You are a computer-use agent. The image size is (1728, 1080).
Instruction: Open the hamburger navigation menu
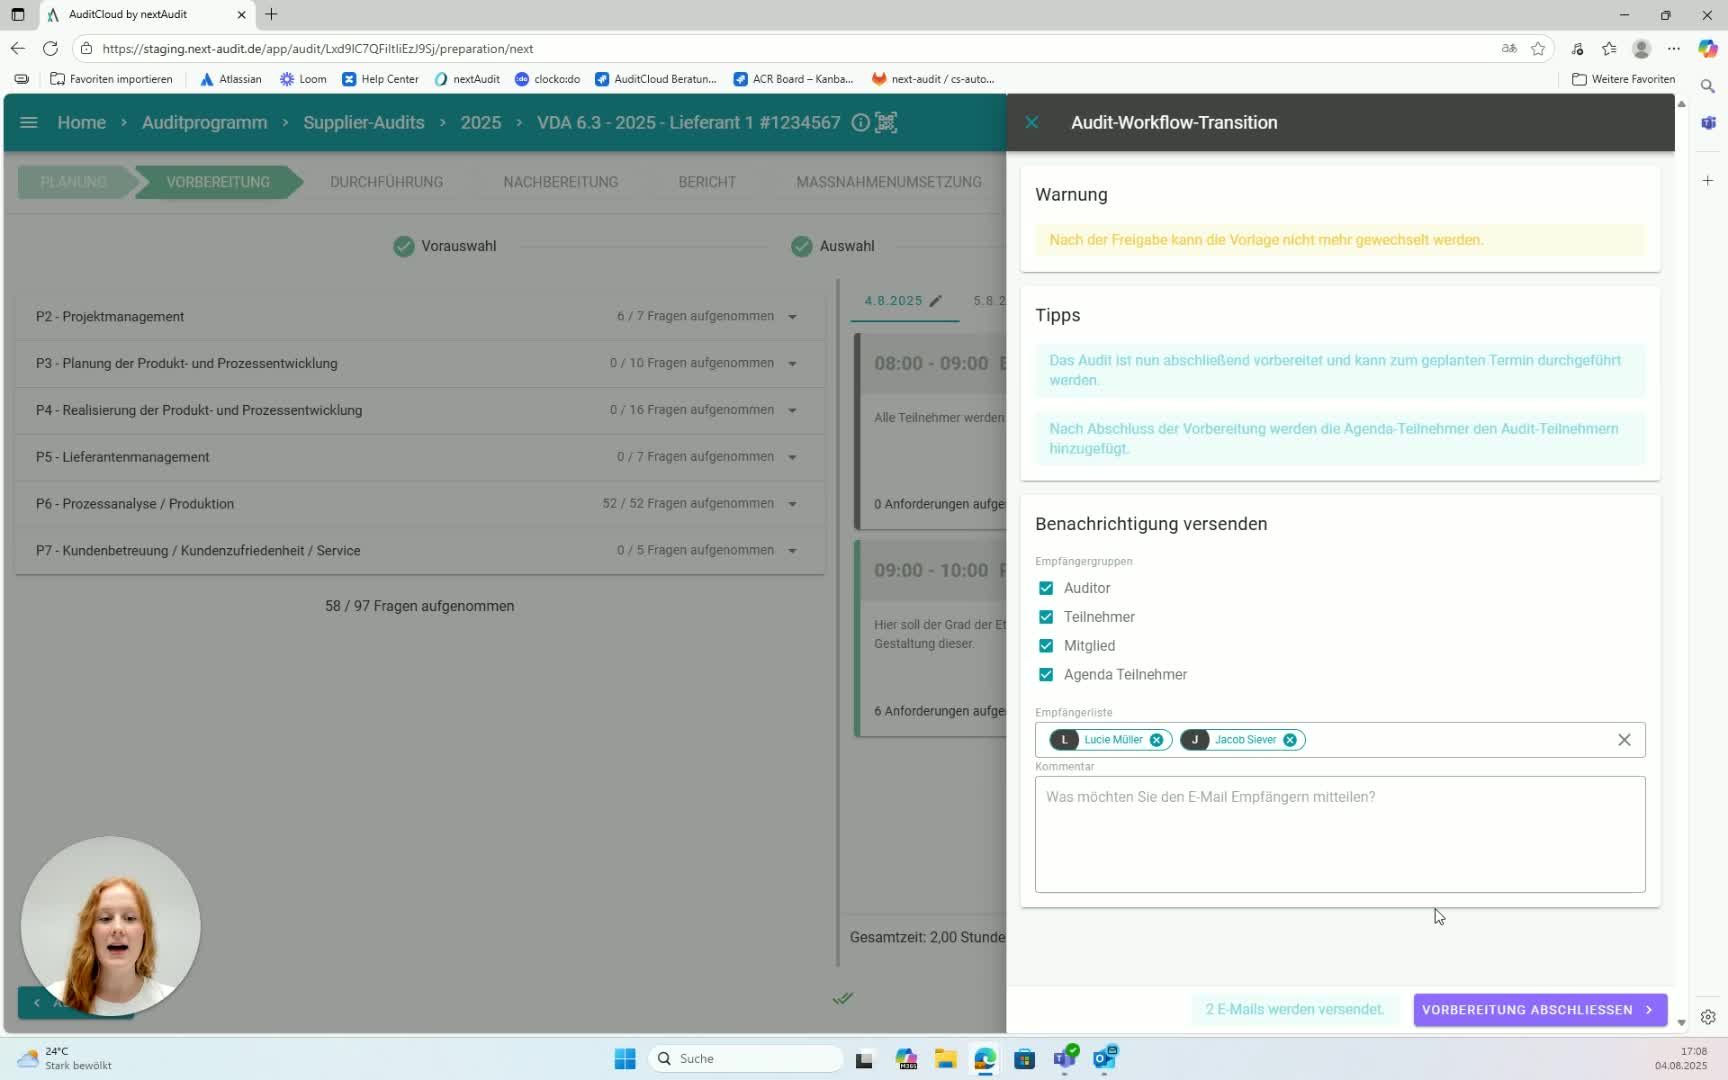(x=29, y=122)
